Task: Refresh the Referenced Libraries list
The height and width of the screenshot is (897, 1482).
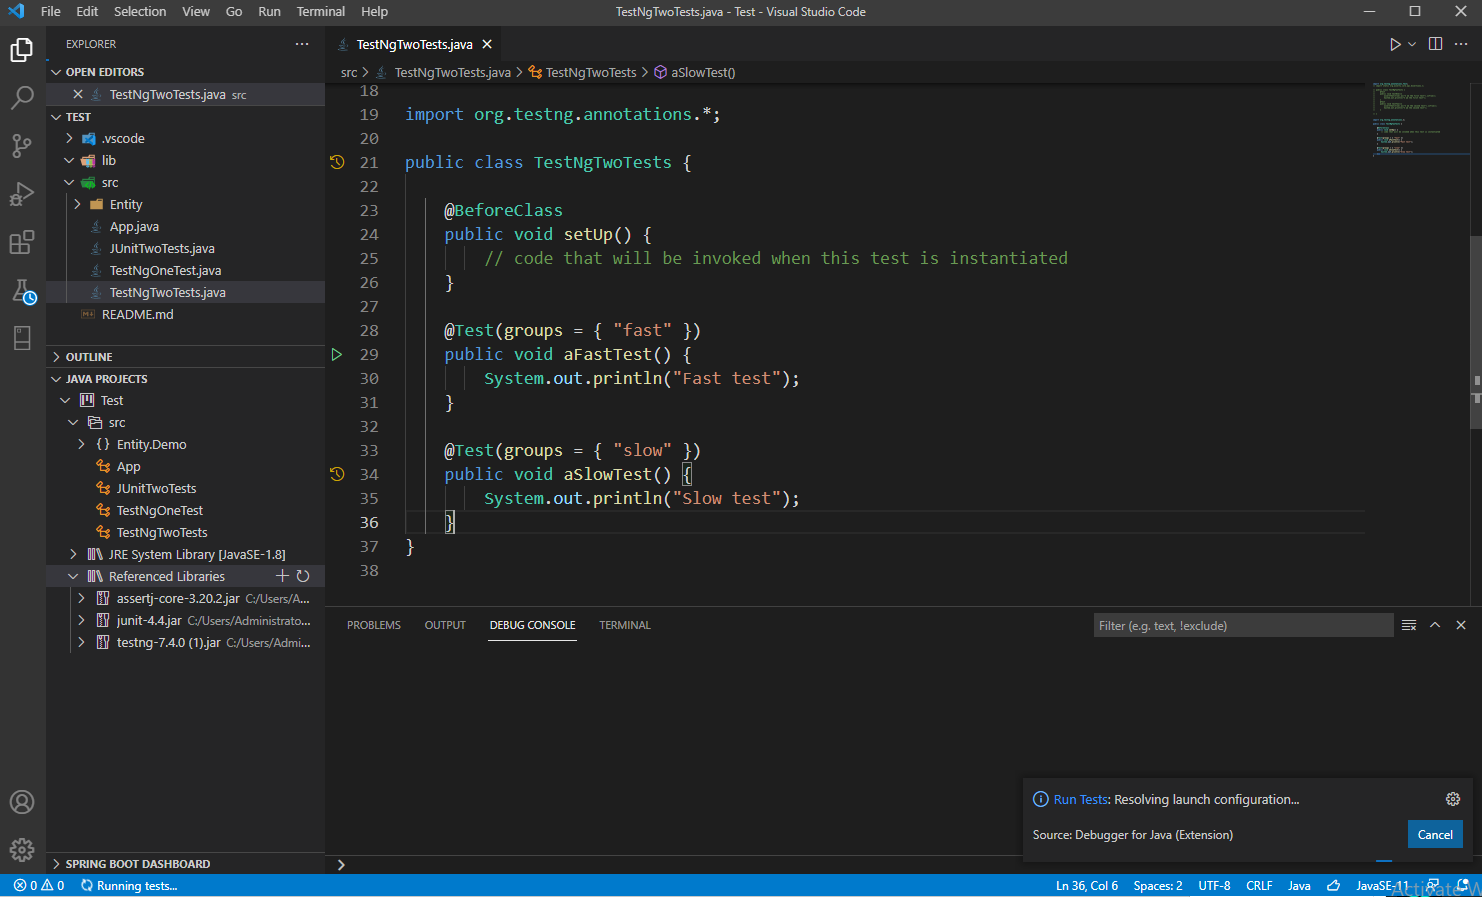Action: [x=303, y=576]
